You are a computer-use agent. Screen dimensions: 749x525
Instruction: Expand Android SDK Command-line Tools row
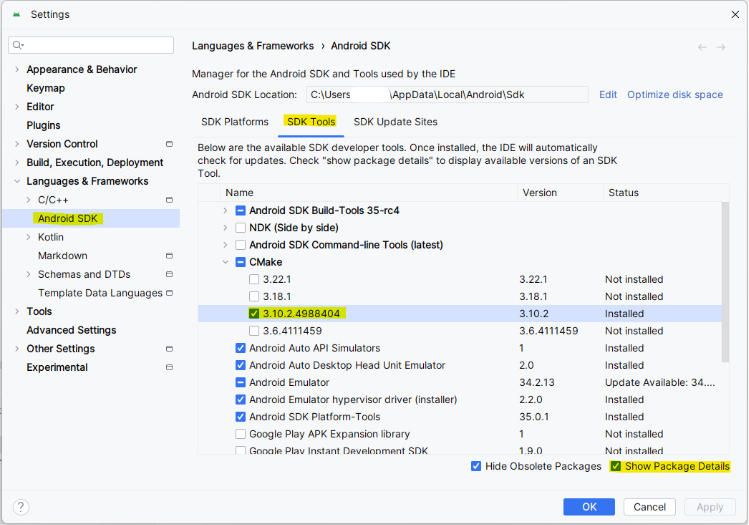click(225, 245)
